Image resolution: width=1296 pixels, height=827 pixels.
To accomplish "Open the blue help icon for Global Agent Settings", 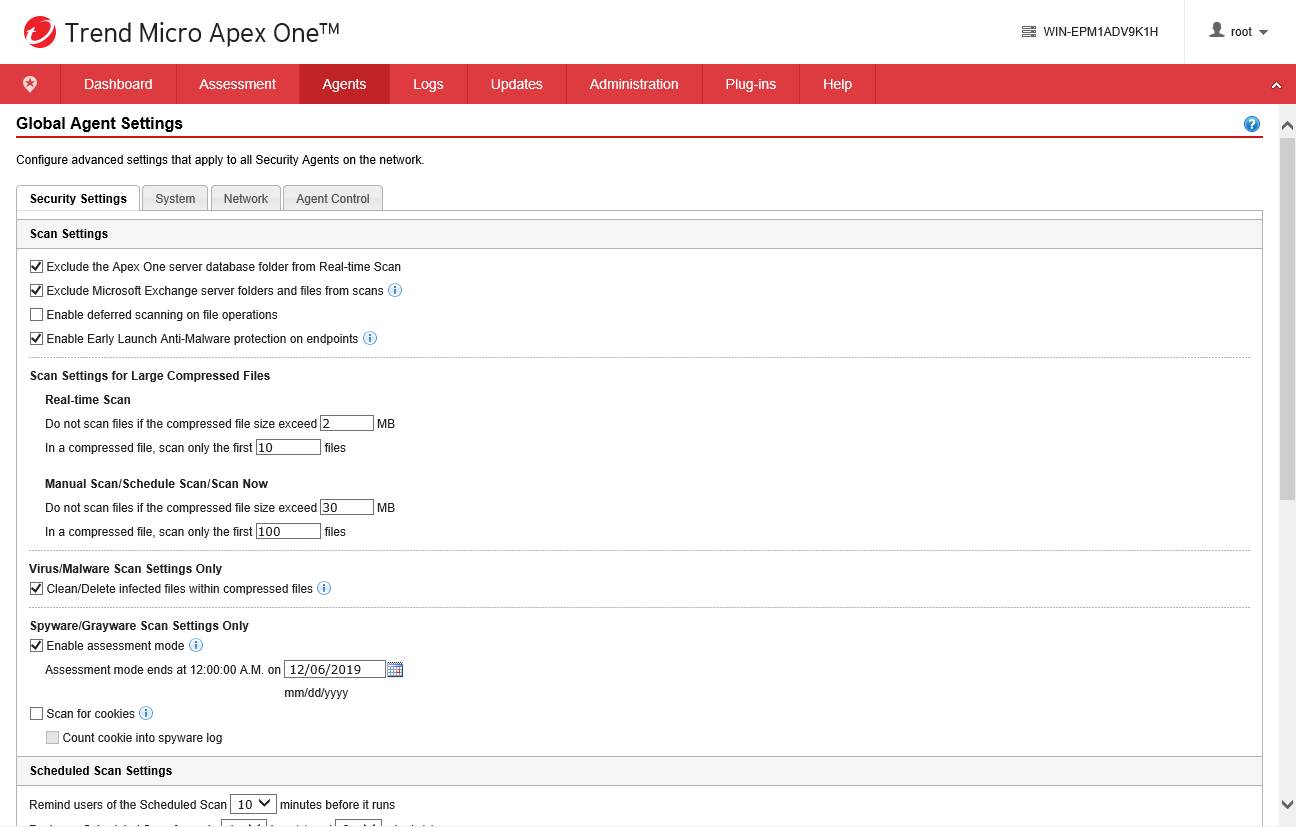I will click(x=1252, y=124).
